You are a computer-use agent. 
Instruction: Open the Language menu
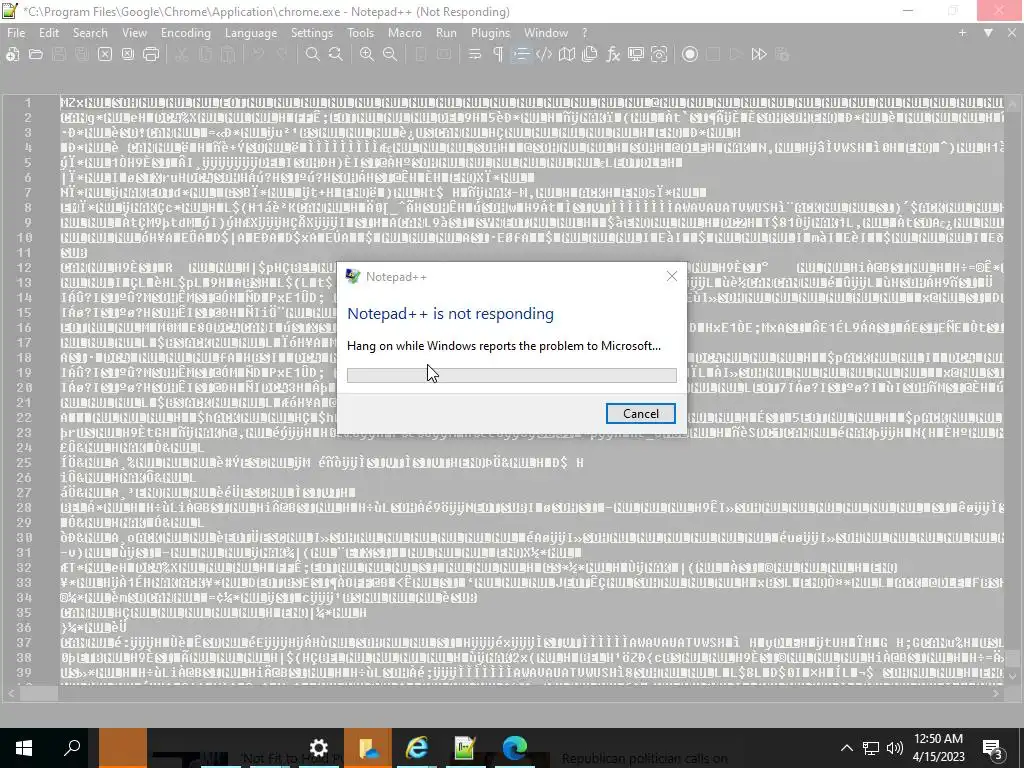251,33
